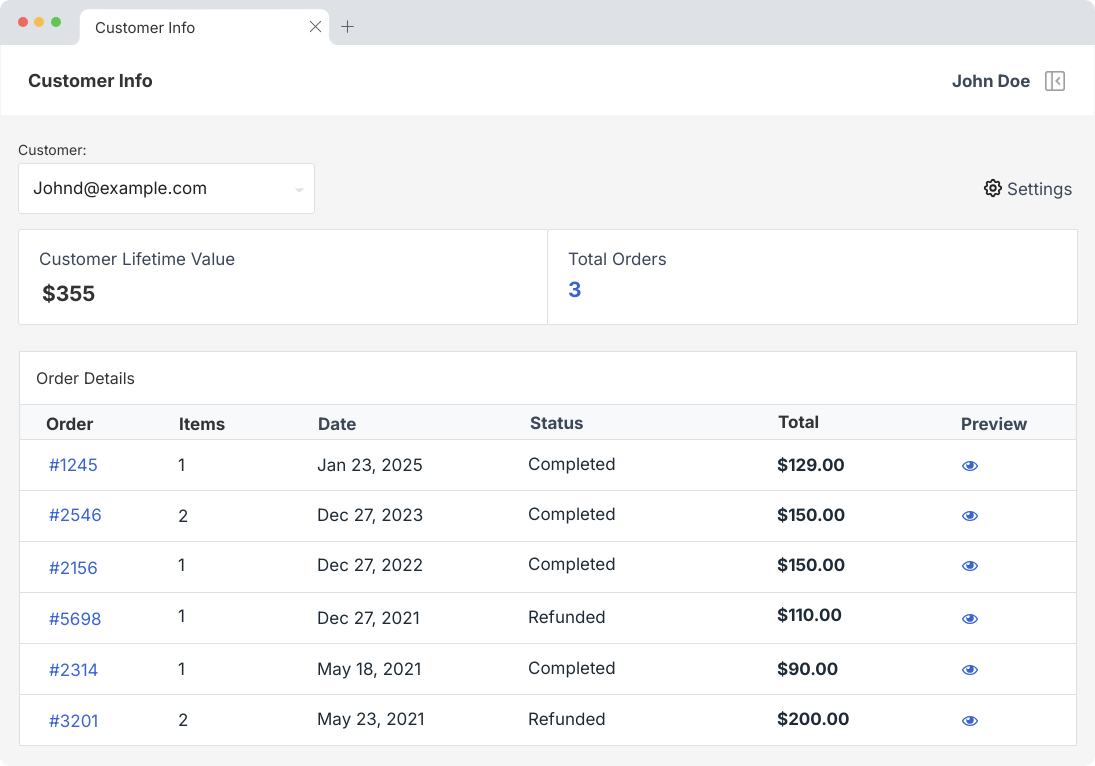
Task: Click the eye icon for order #2546
Action: tap(970, 515)
